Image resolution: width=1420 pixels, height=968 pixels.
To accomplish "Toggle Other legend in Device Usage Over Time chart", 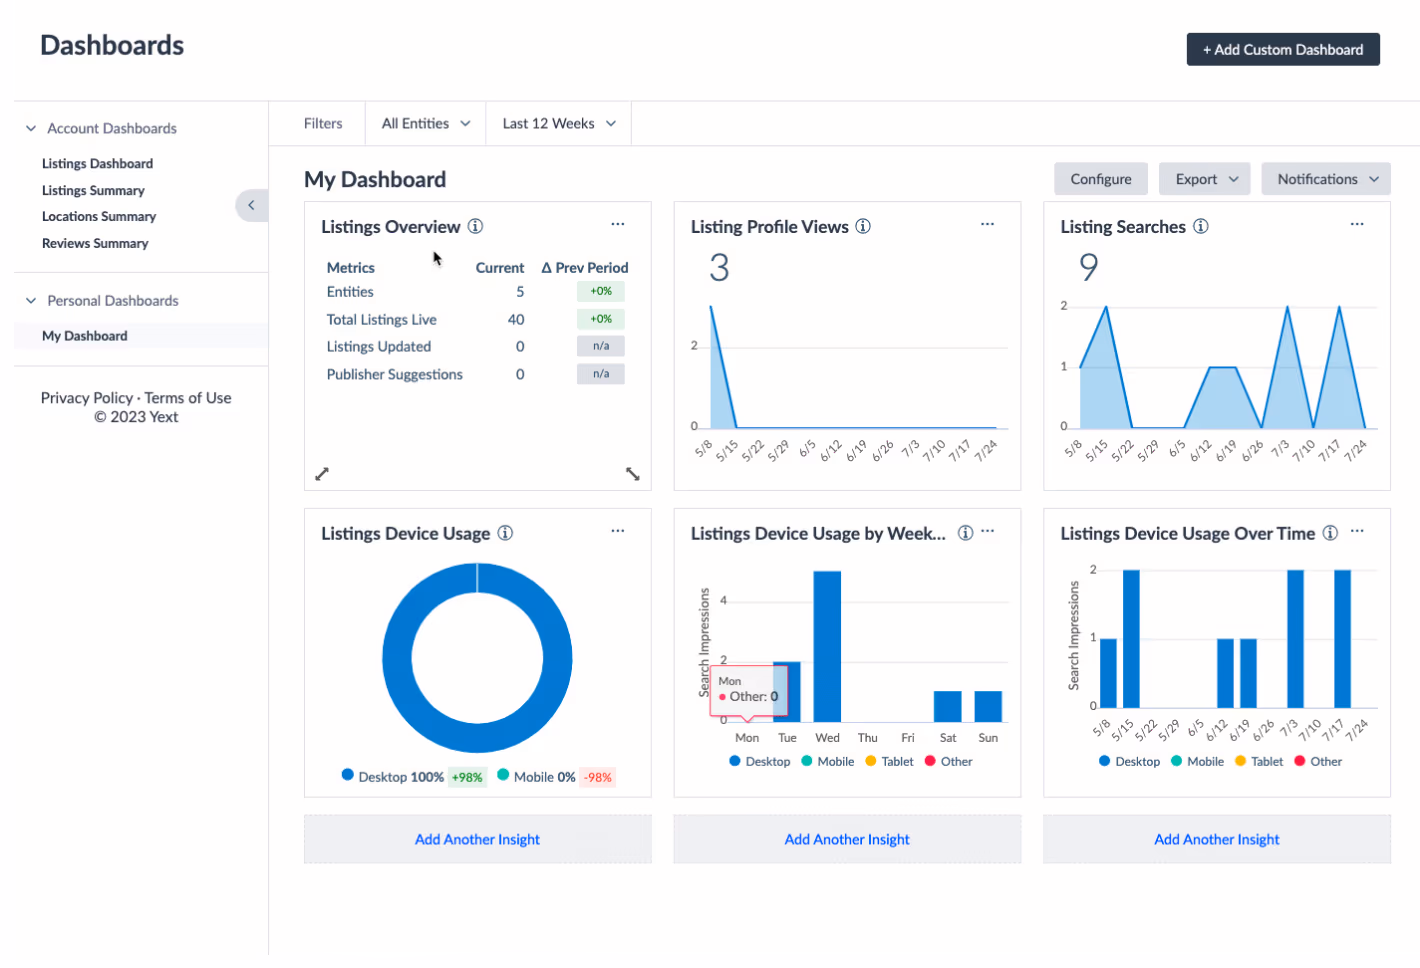I will (1319, 761).
